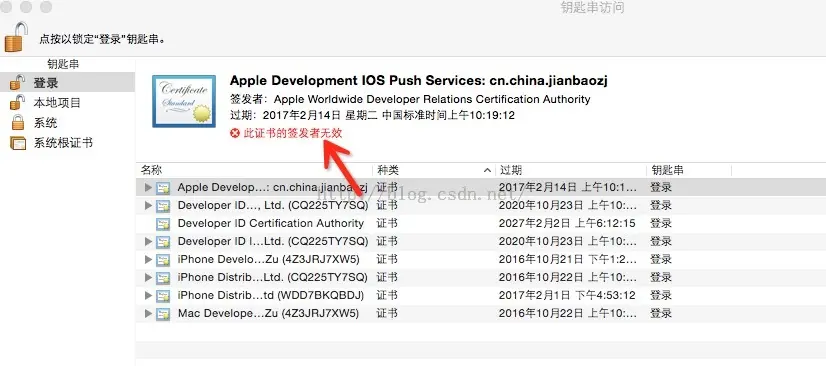Click certificate icon of Developer ID I…Ltd. row

tap(163, 241)
